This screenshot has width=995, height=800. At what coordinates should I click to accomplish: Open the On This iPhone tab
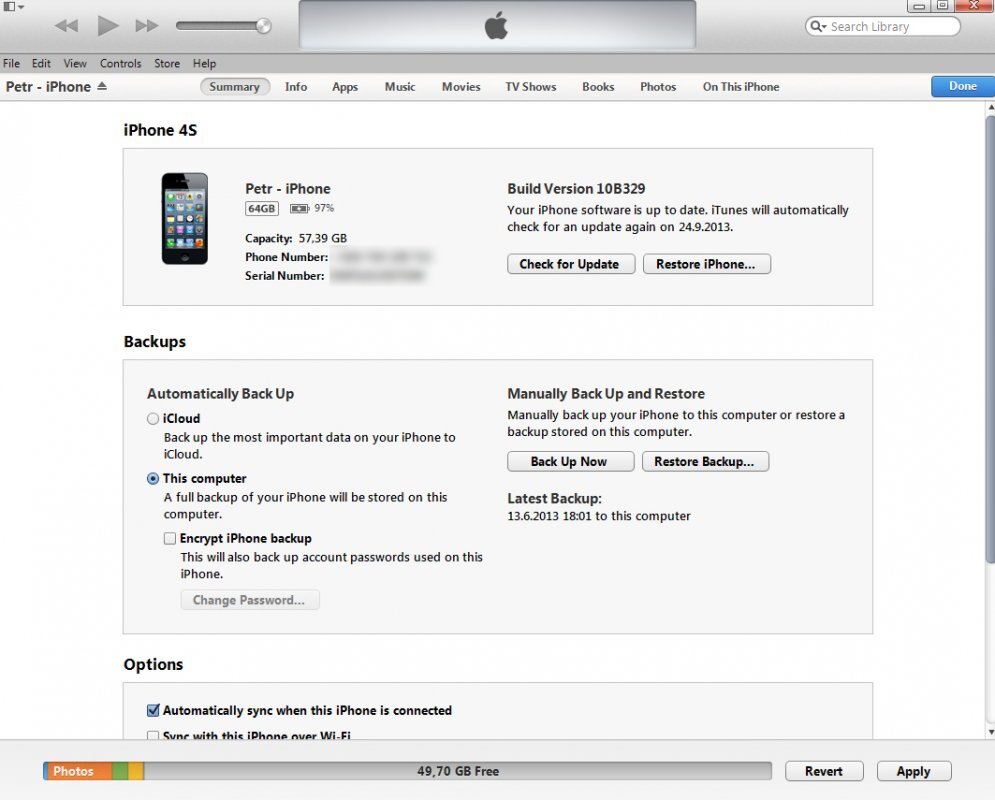(x=740, y=87)
